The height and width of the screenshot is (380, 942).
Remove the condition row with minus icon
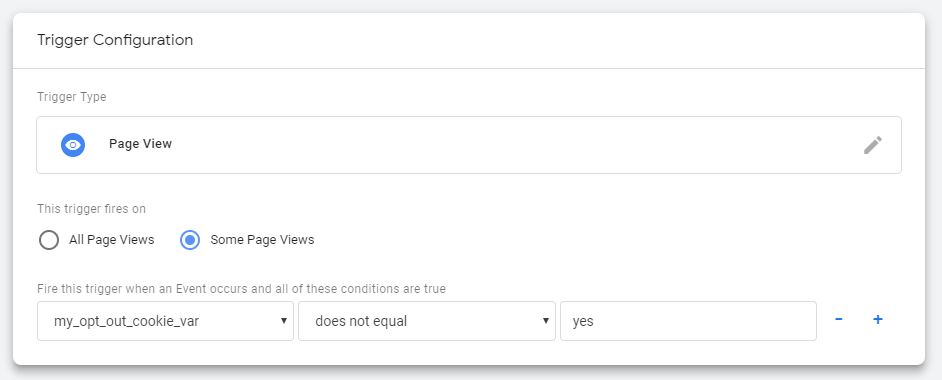(839, 319)
